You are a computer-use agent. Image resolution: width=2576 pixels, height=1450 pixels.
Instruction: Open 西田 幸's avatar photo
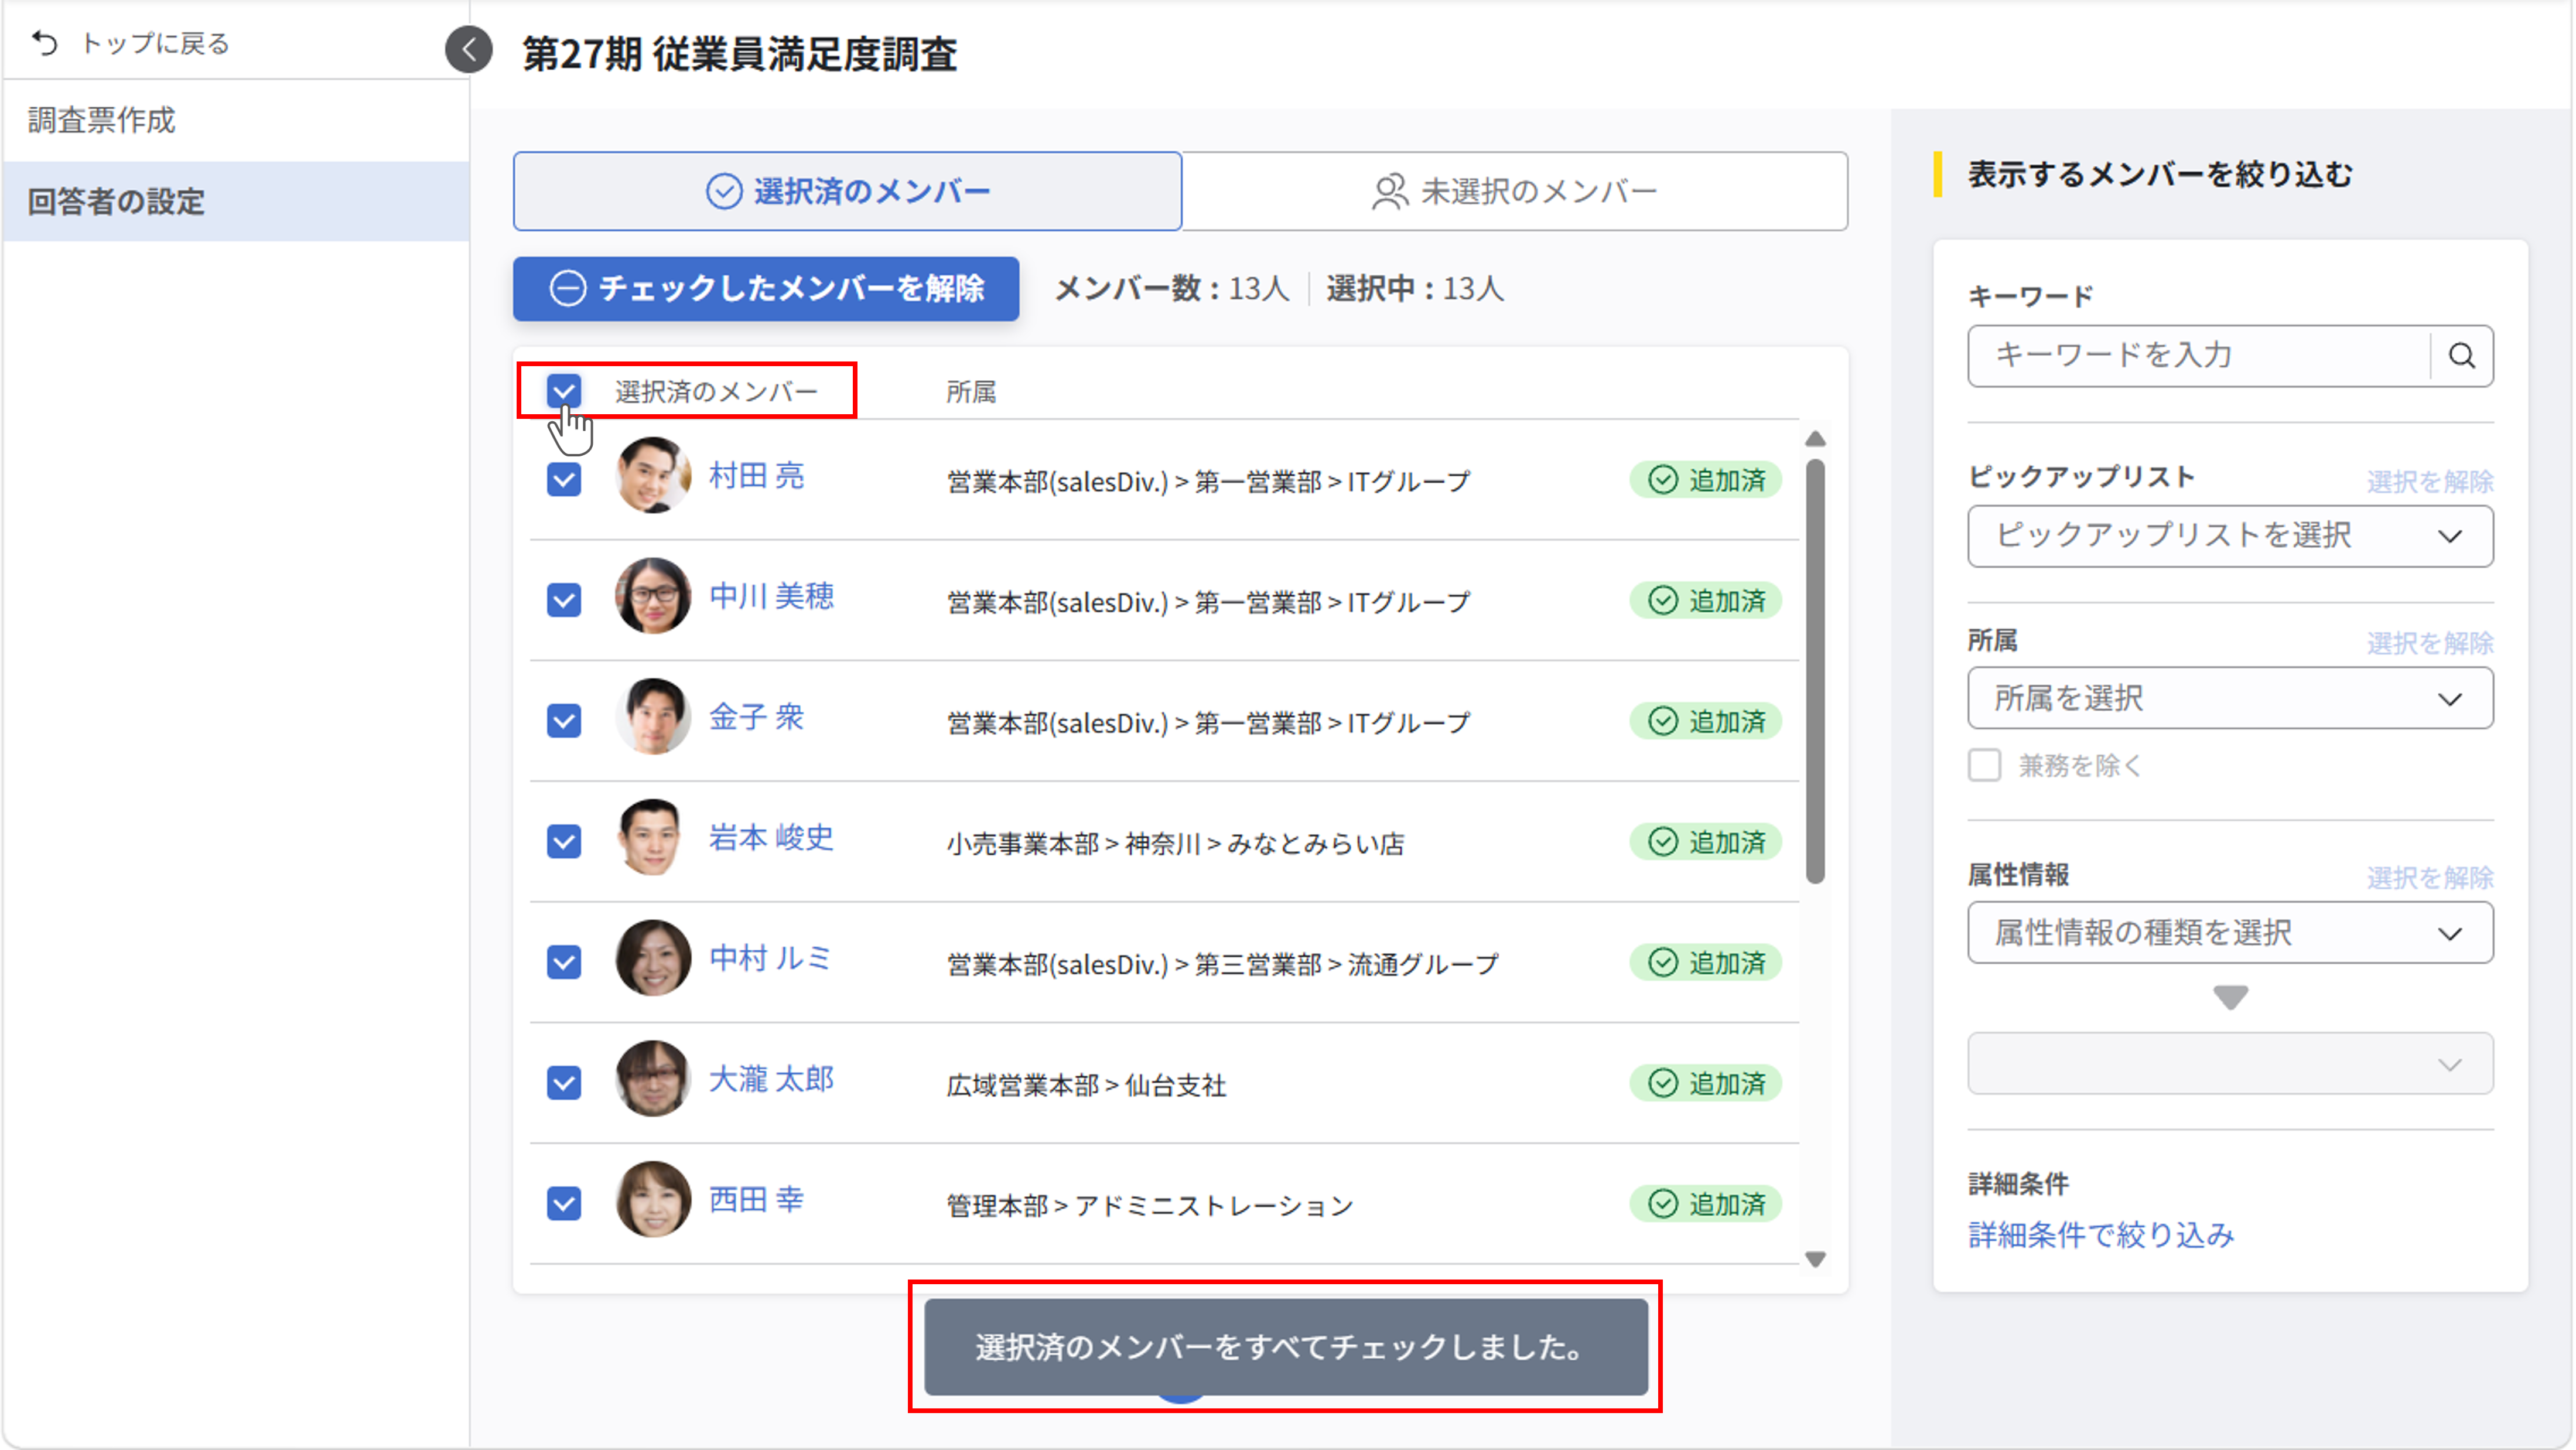[x=652, y=1200]
